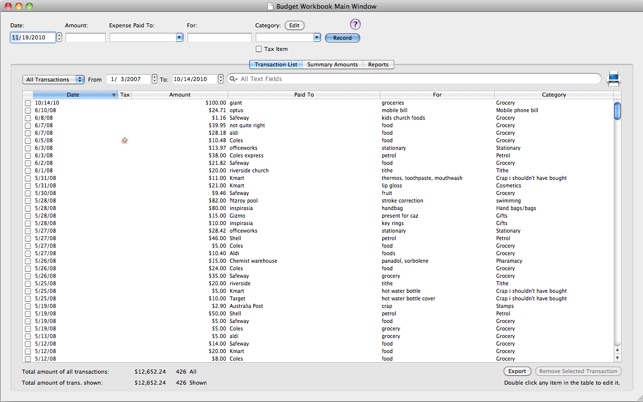Screen dimensions: 643x402
Task: Click the Date field showing 11/19/2010
Action: (33, 37)
